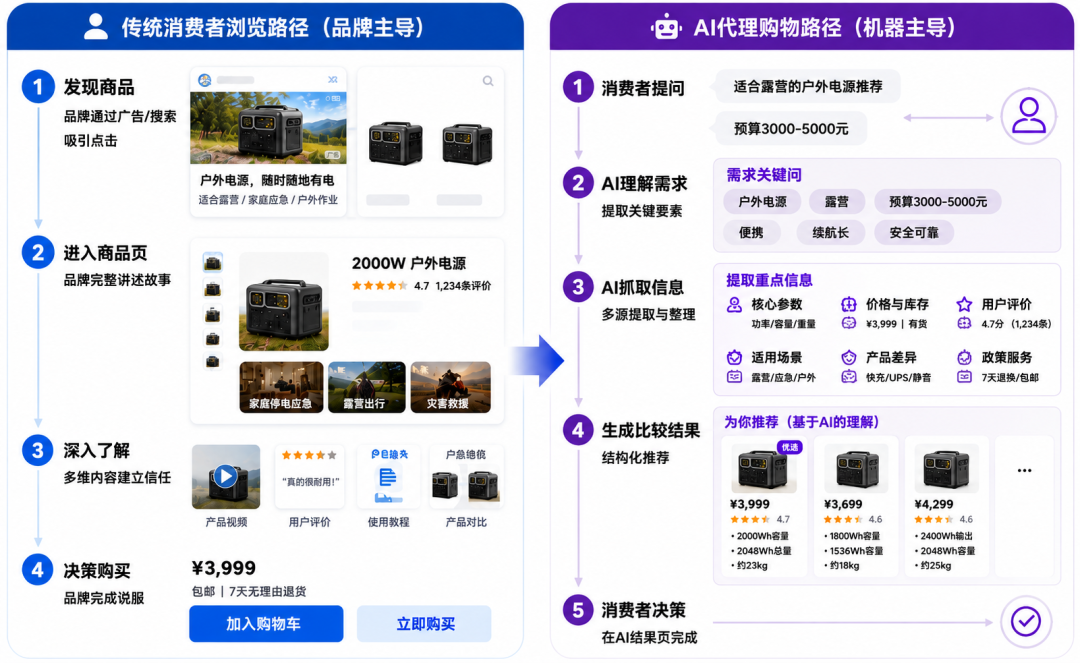The height and width of the screenshot is (663, 1080).
Task: Click the ad card browser logo icon
Action: [x=205, y=80]
